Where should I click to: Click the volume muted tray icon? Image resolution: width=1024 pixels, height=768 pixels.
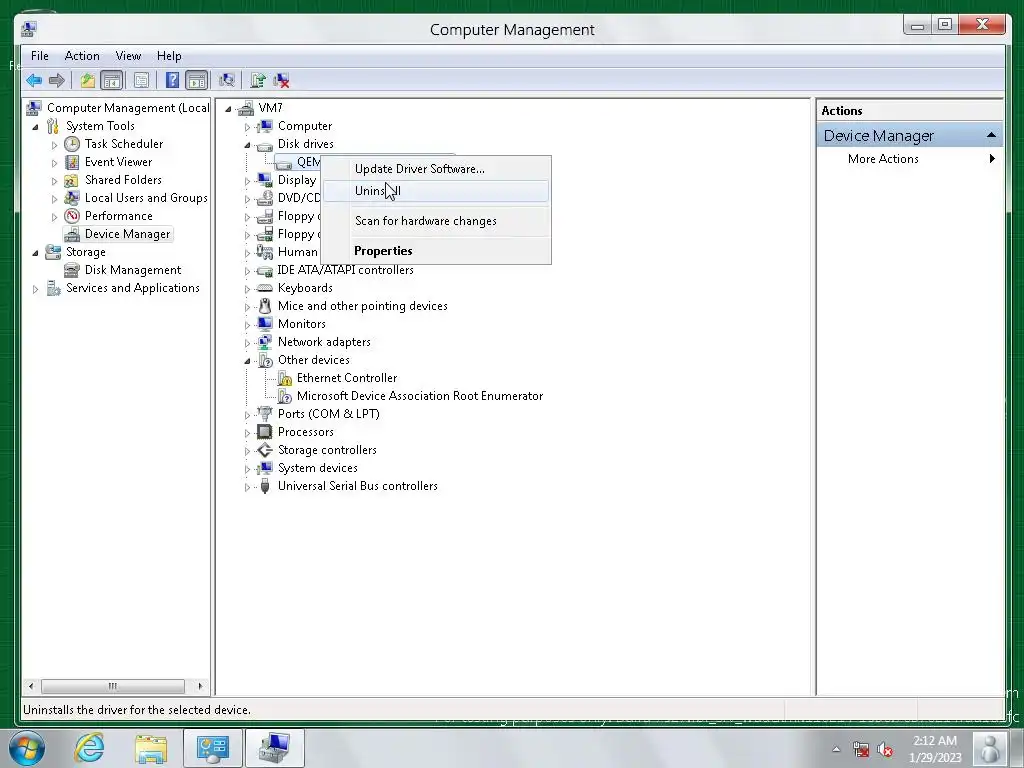(x=885, y=749)
